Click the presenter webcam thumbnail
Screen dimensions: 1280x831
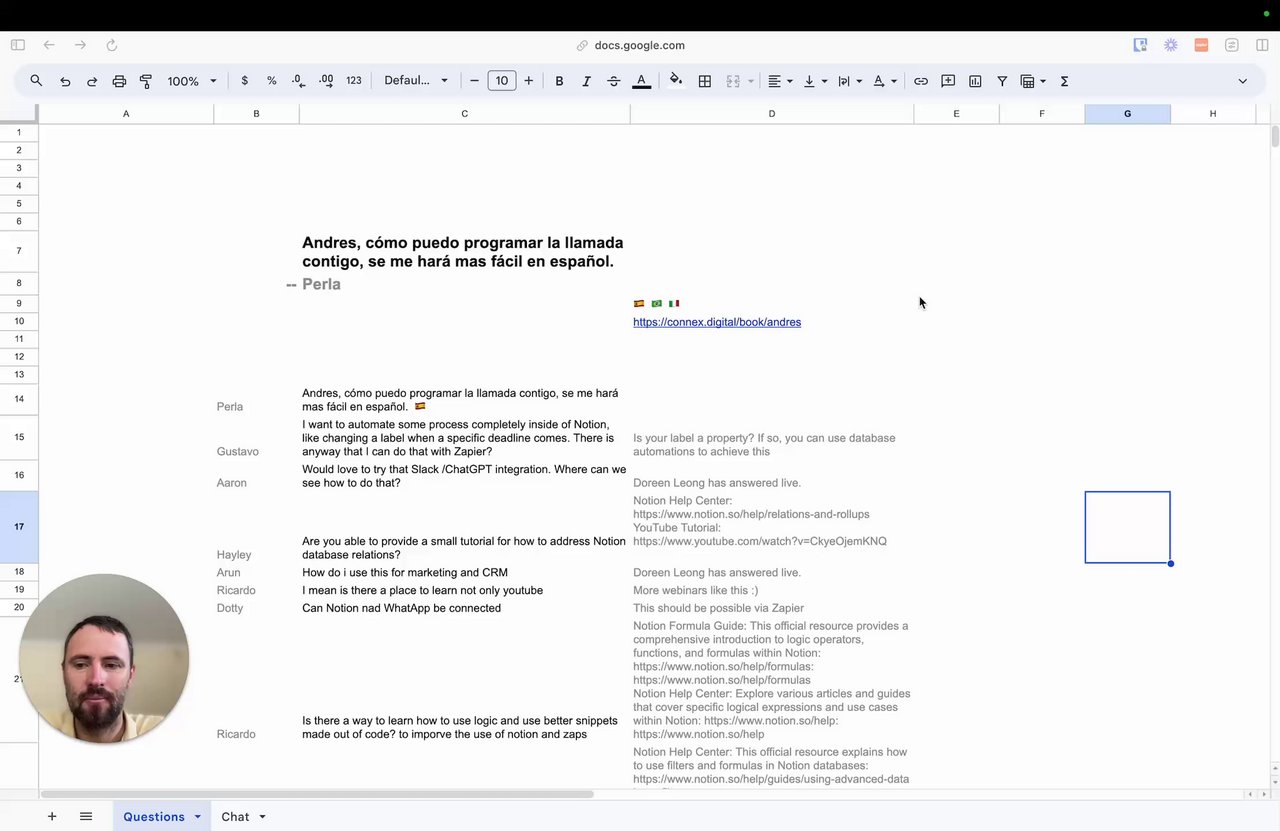(x=104, y=658)
